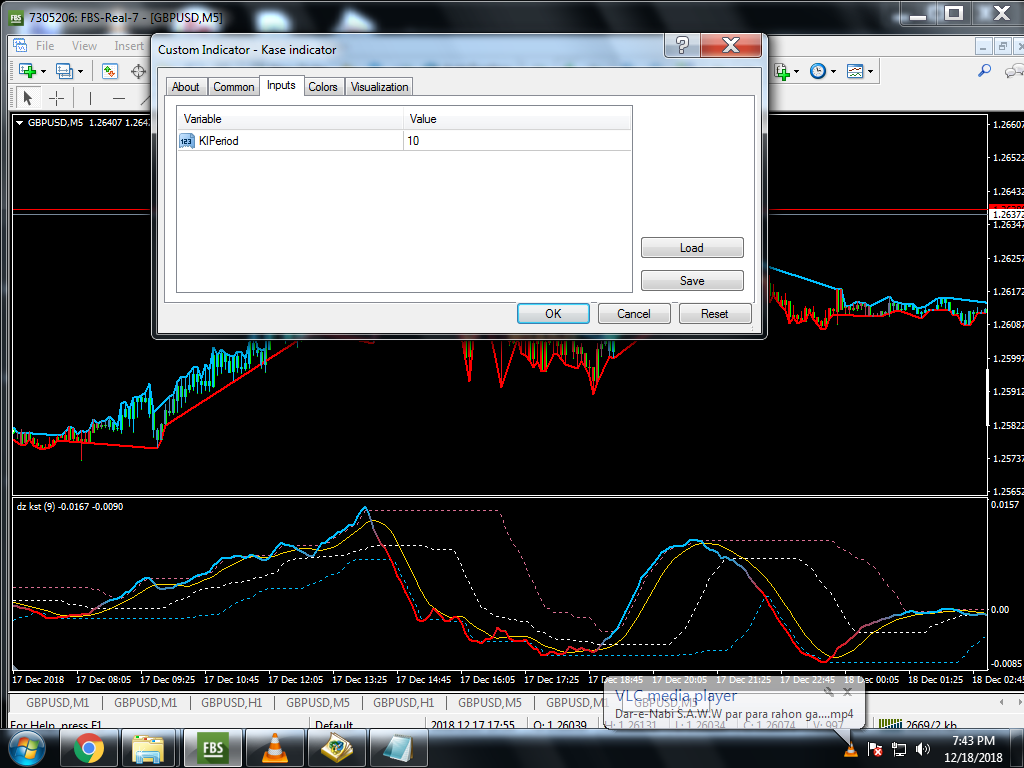Open Google Chrome from the taskbar
This screenshot has height=768, width=1024.
[x=88, y=748]
